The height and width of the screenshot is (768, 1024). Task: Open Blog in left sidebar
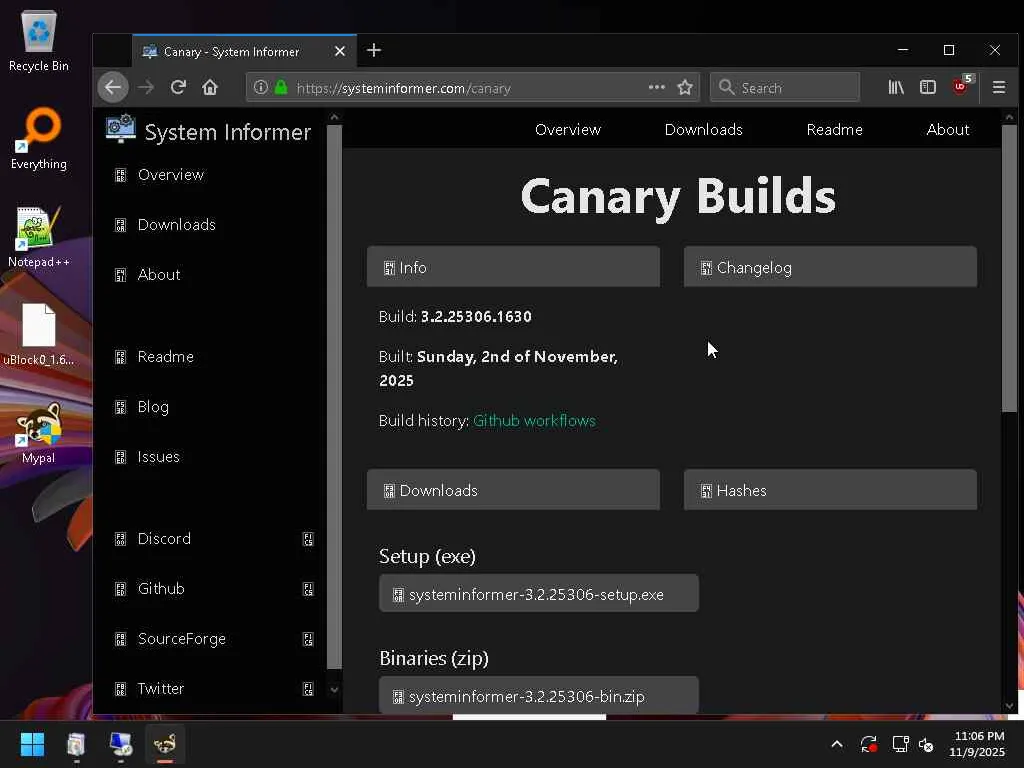153,407
